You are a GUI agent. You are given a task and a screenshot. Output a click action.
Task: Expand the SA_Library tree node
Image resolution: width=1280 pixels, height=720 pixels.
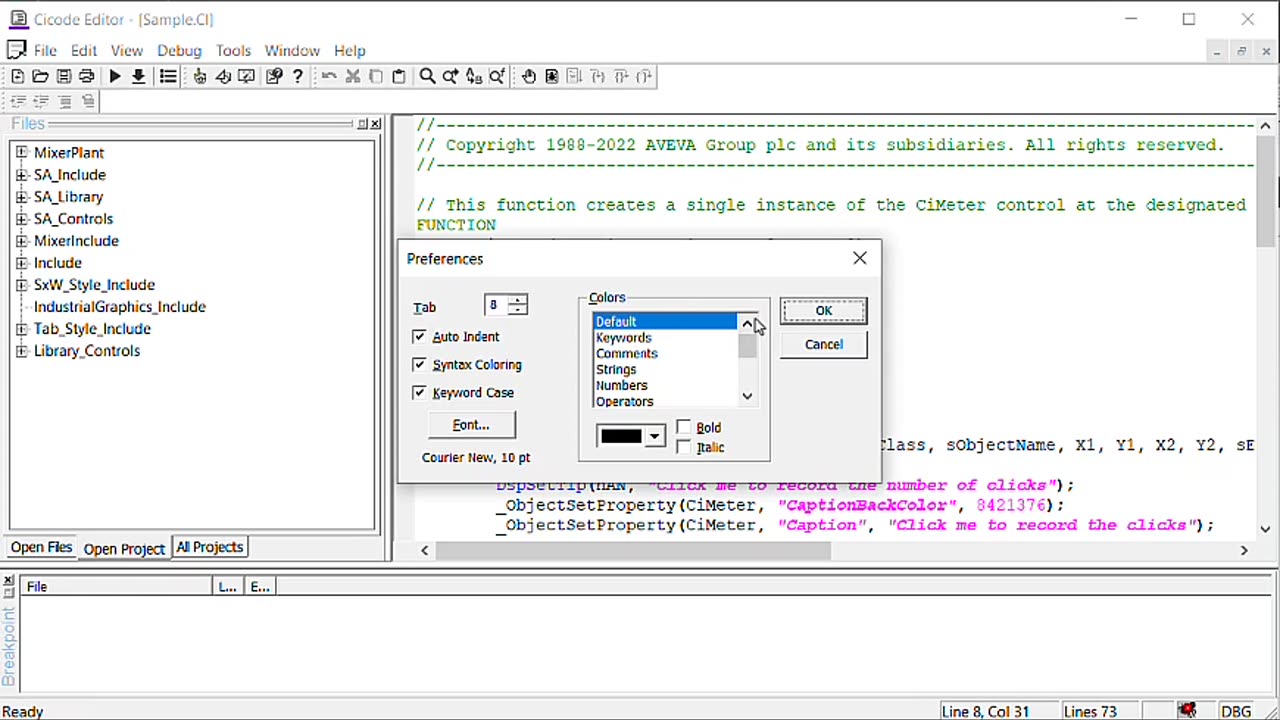21,197
